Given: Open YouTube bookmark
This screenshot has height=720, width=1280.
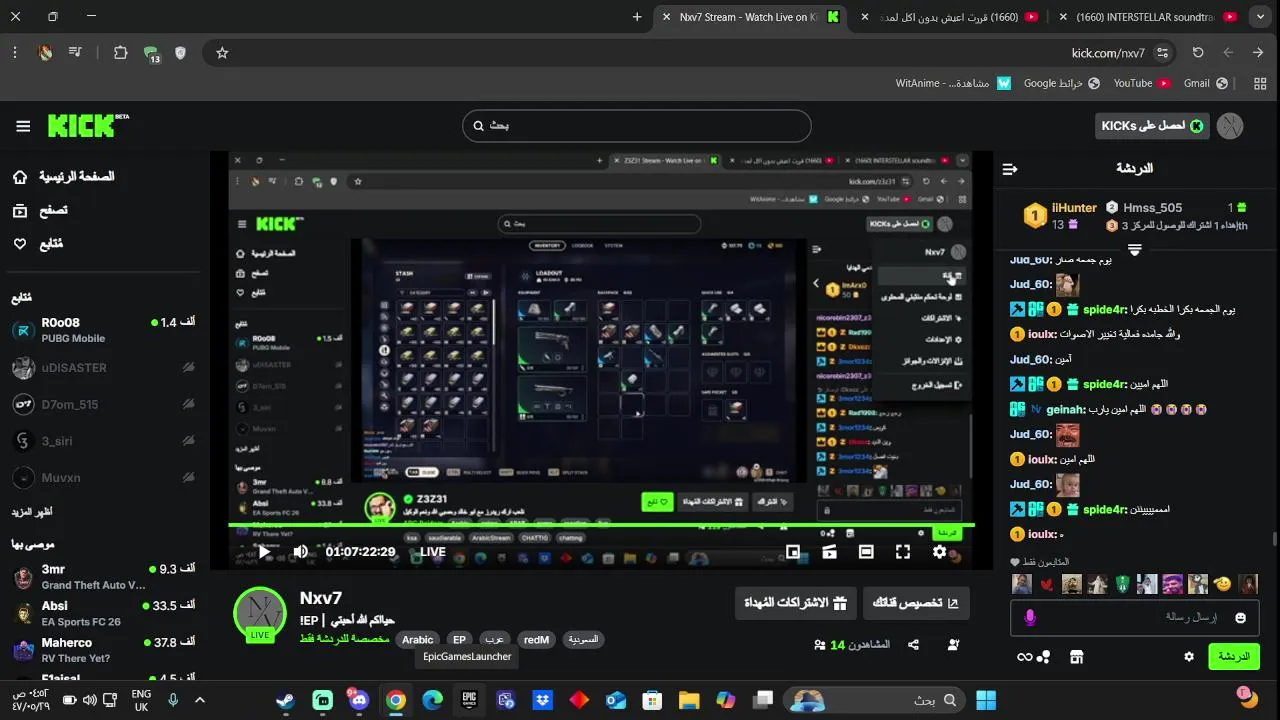Looking at the screenshot, I should pos(1142,83).
